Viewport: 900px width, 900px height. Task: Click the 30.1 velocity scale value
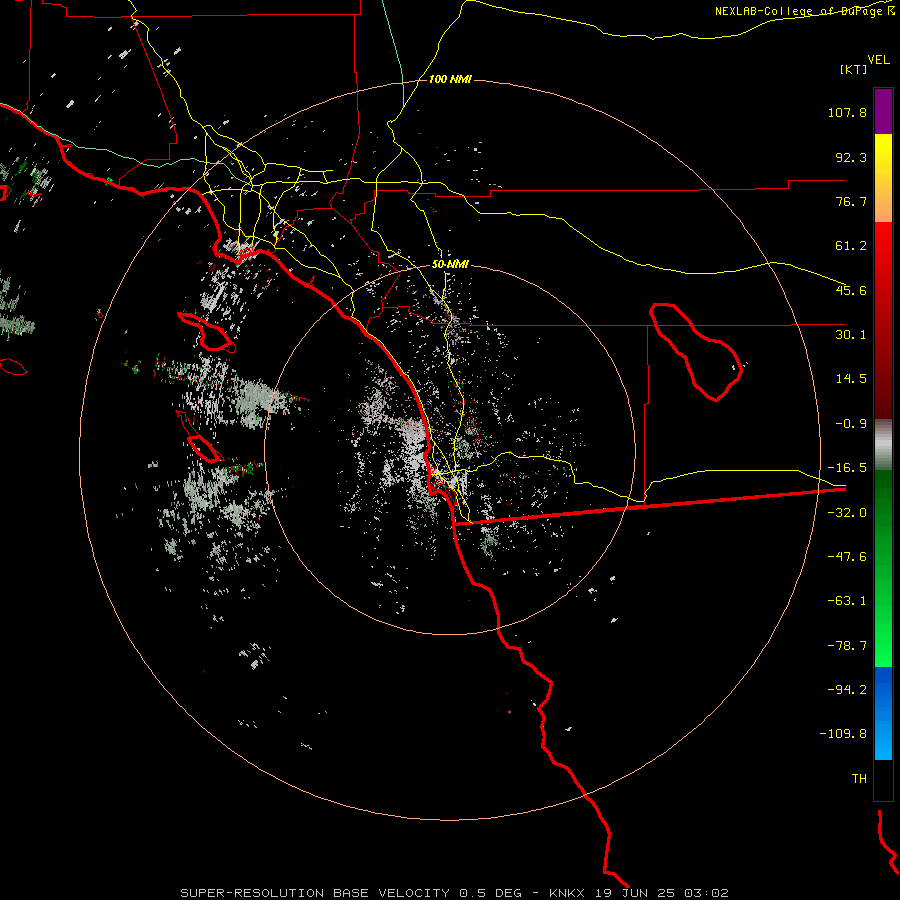(x=851, y=335)
